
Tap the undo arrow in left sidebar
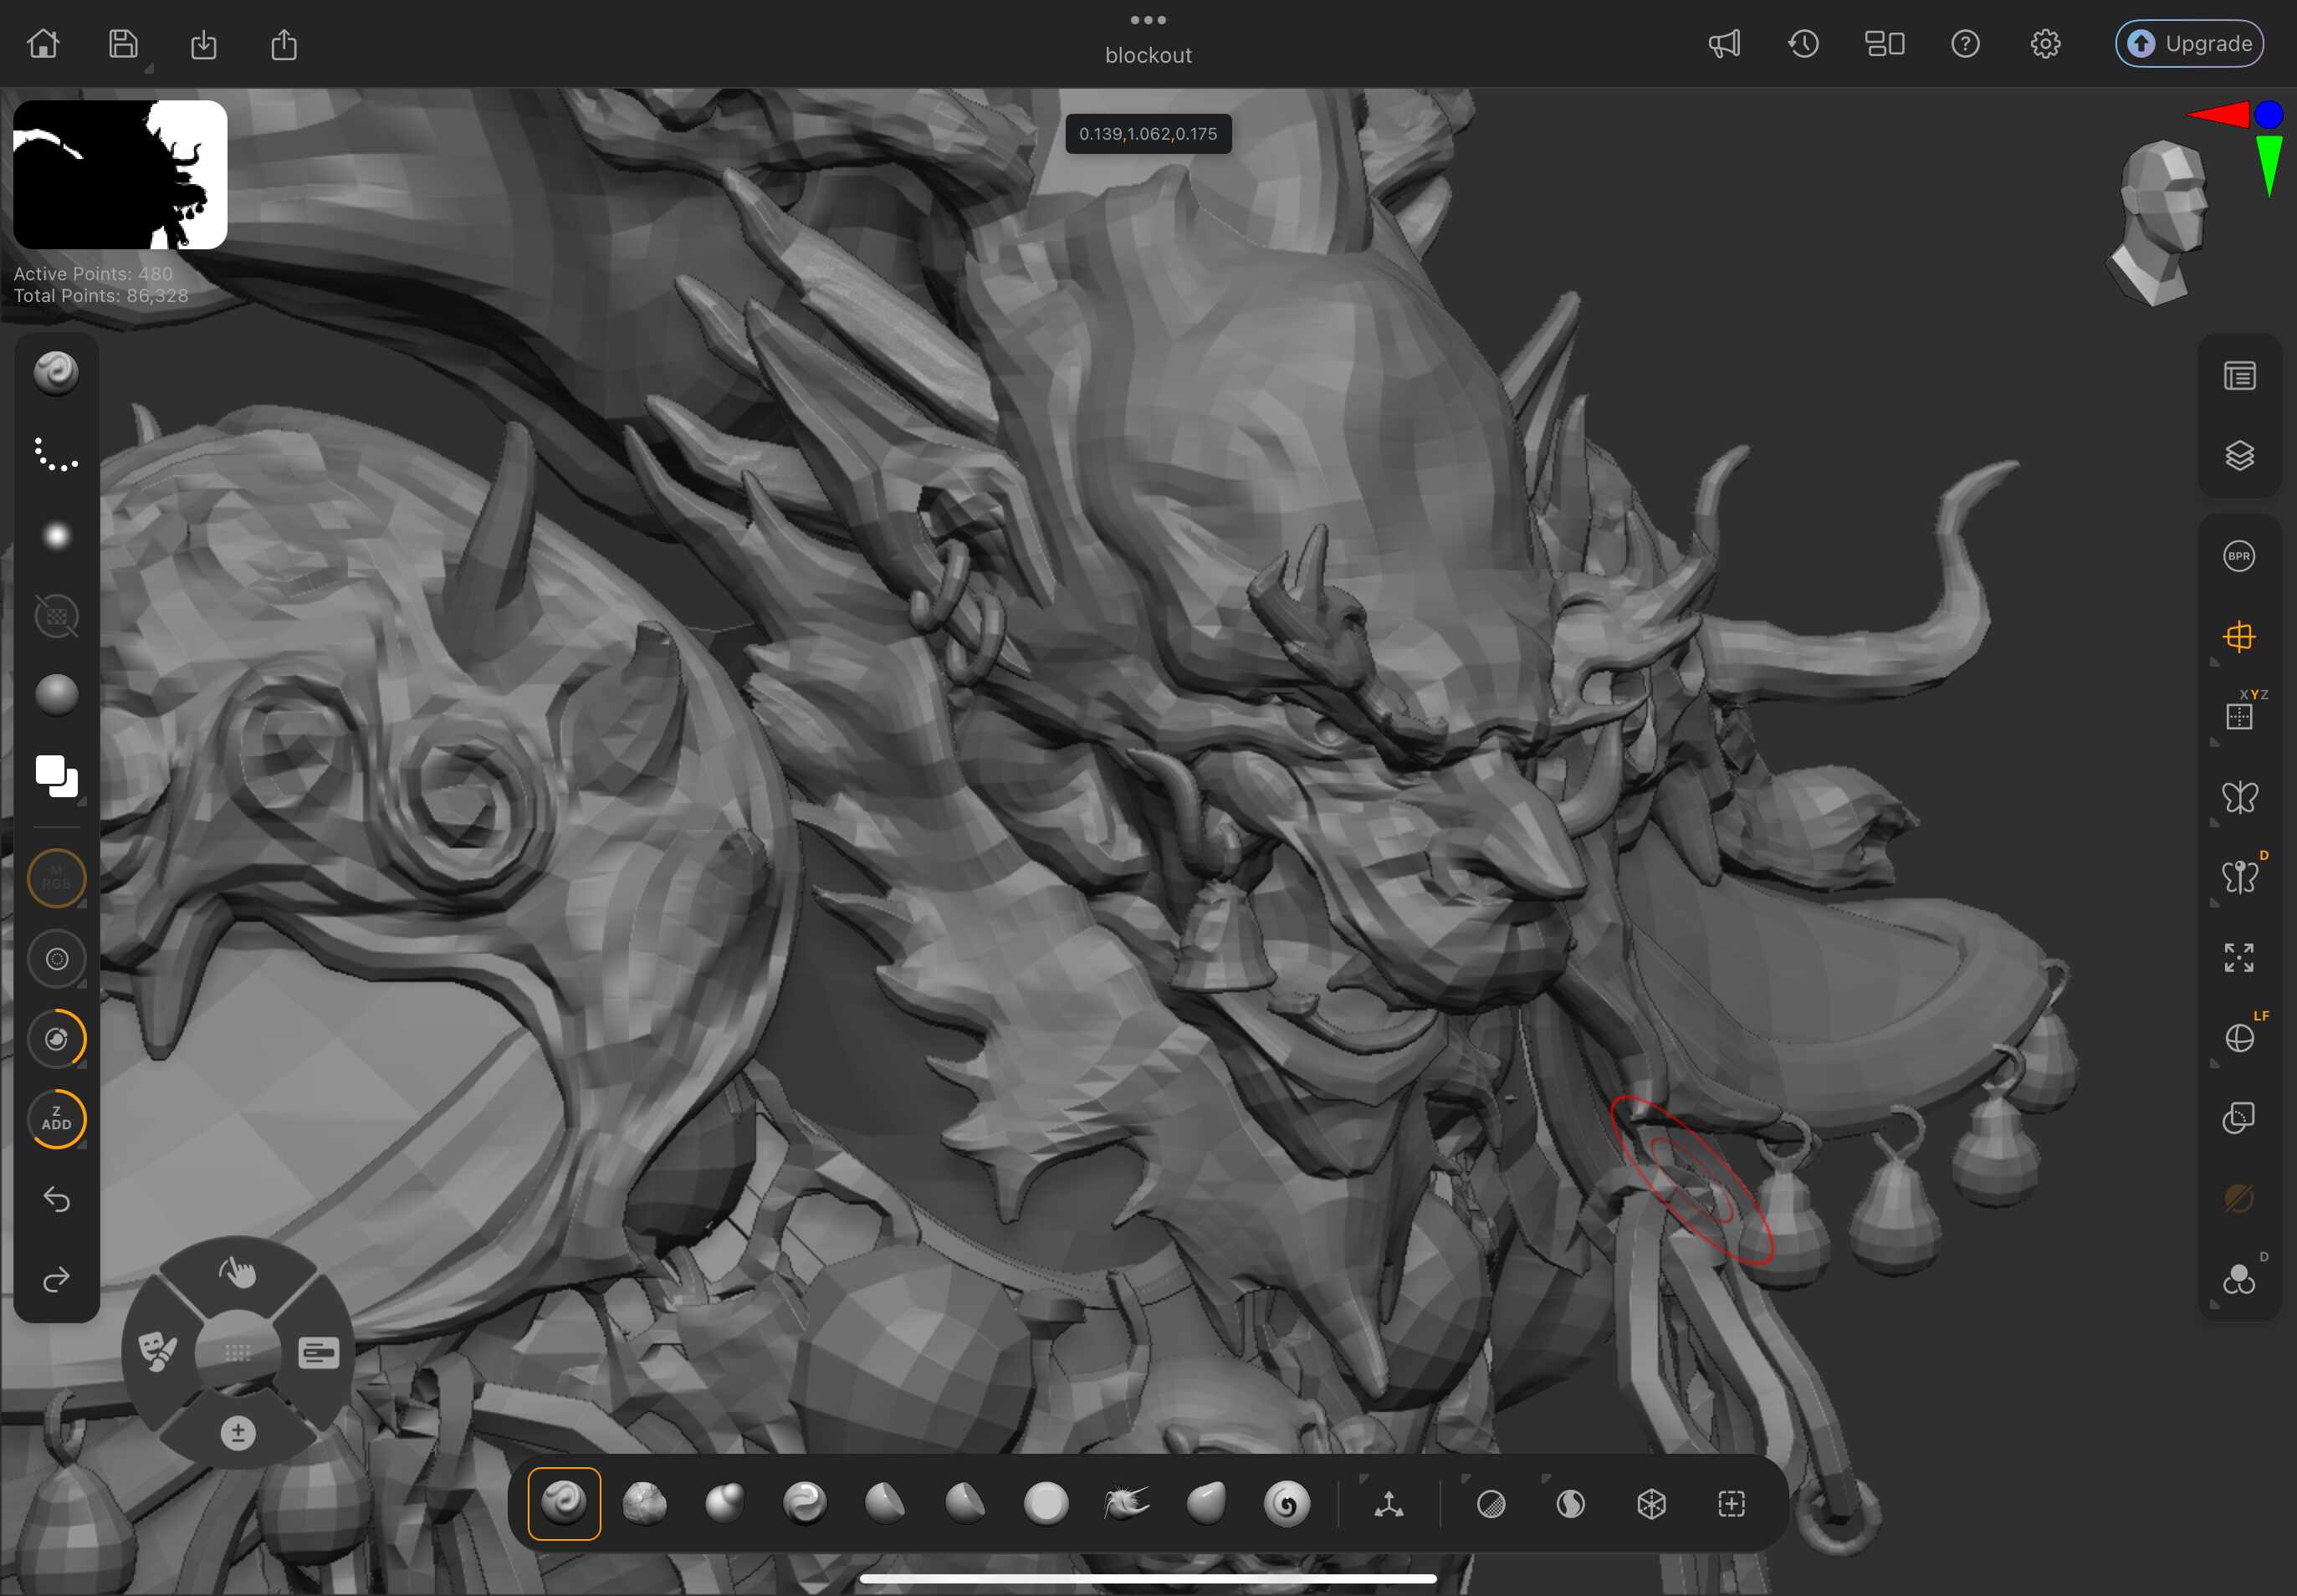pos(56,1199)
